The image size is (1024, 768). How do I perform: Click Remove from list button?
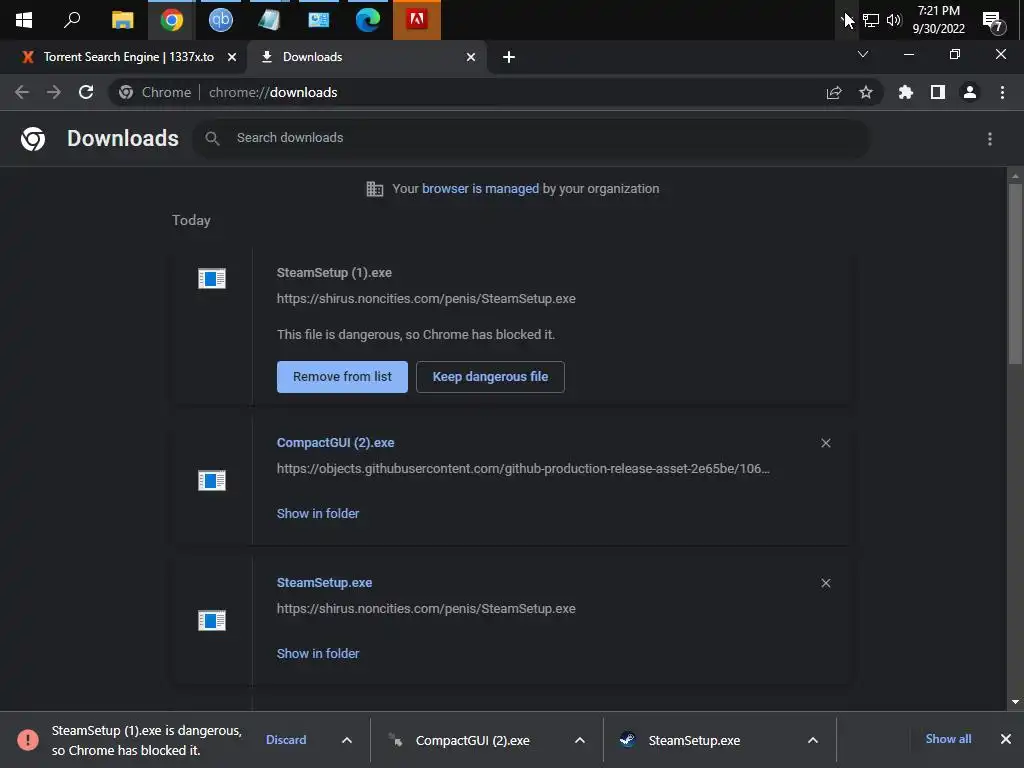(x=342, y=377)
